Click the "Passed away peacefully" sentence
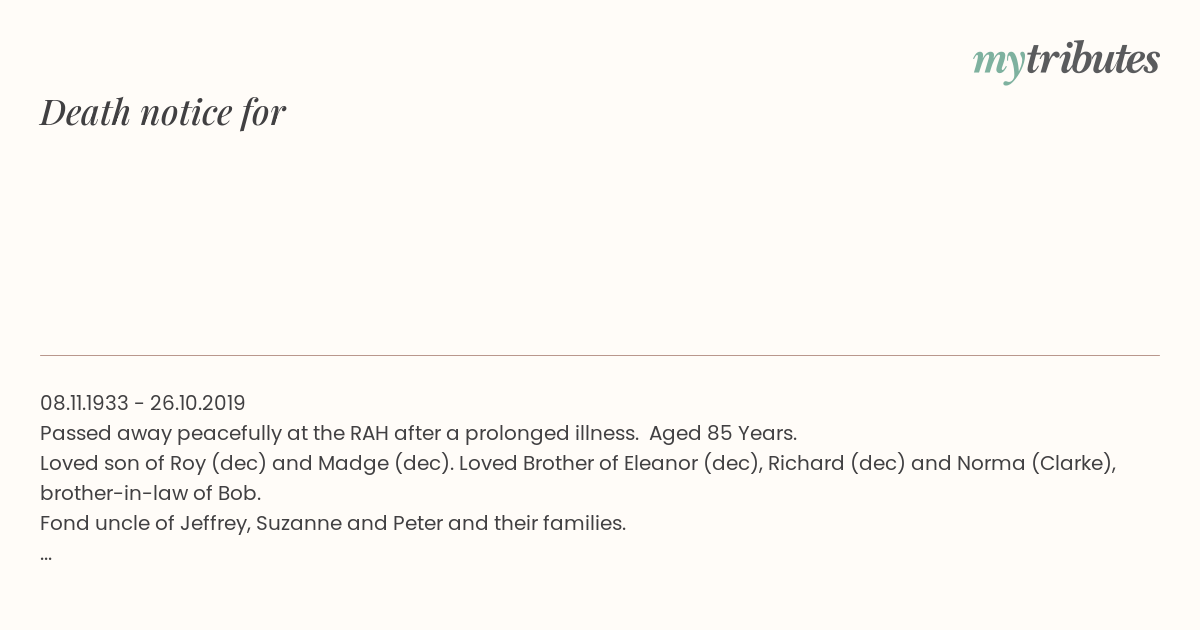The width and height of the screenshot is (1200, 630). pyautogui.click(x=339, y=434)
